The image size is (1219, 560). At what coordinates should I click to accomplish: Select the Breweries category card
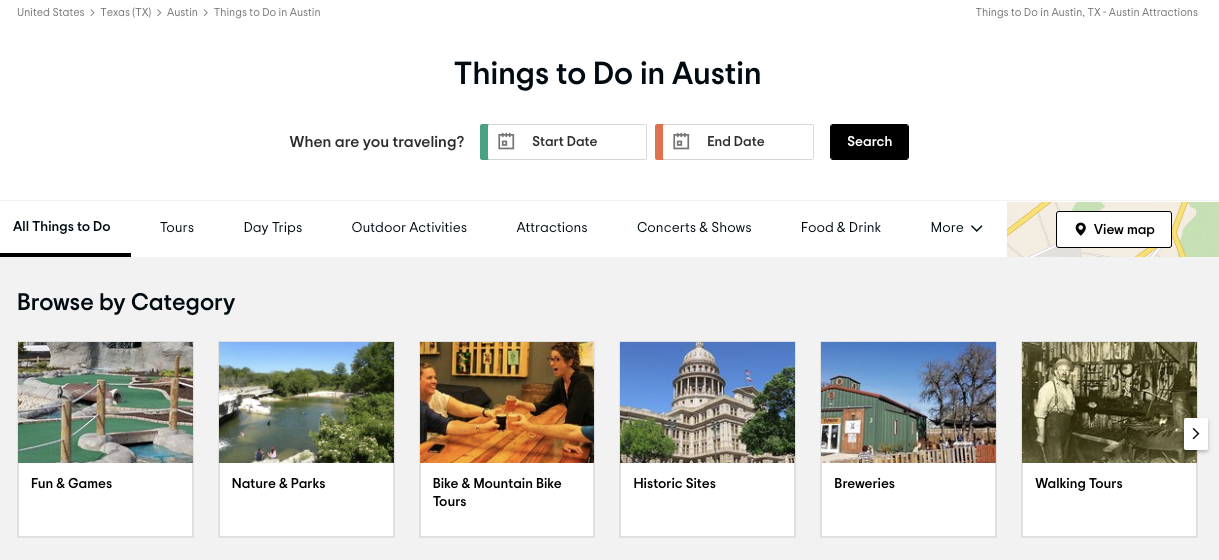pos(908,440)
